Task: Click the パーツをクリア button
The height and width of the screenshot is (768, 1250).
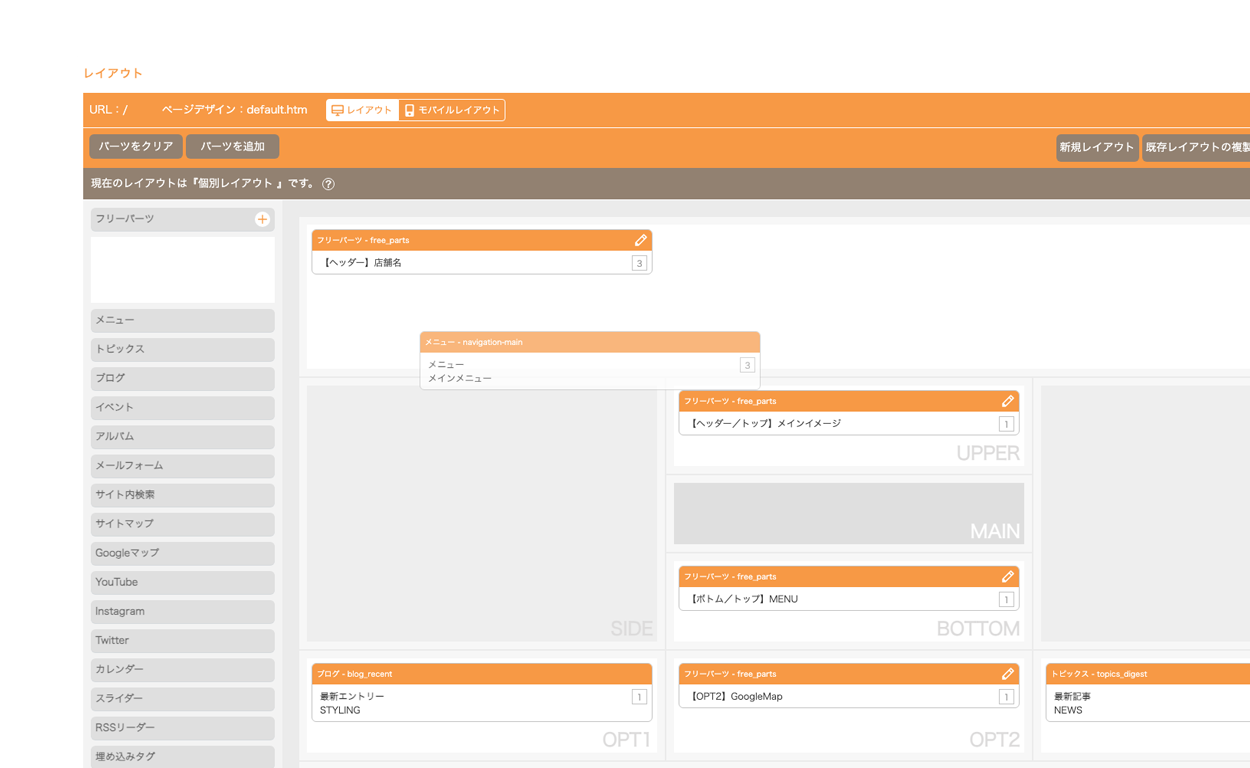Action: tap(136, 146)
